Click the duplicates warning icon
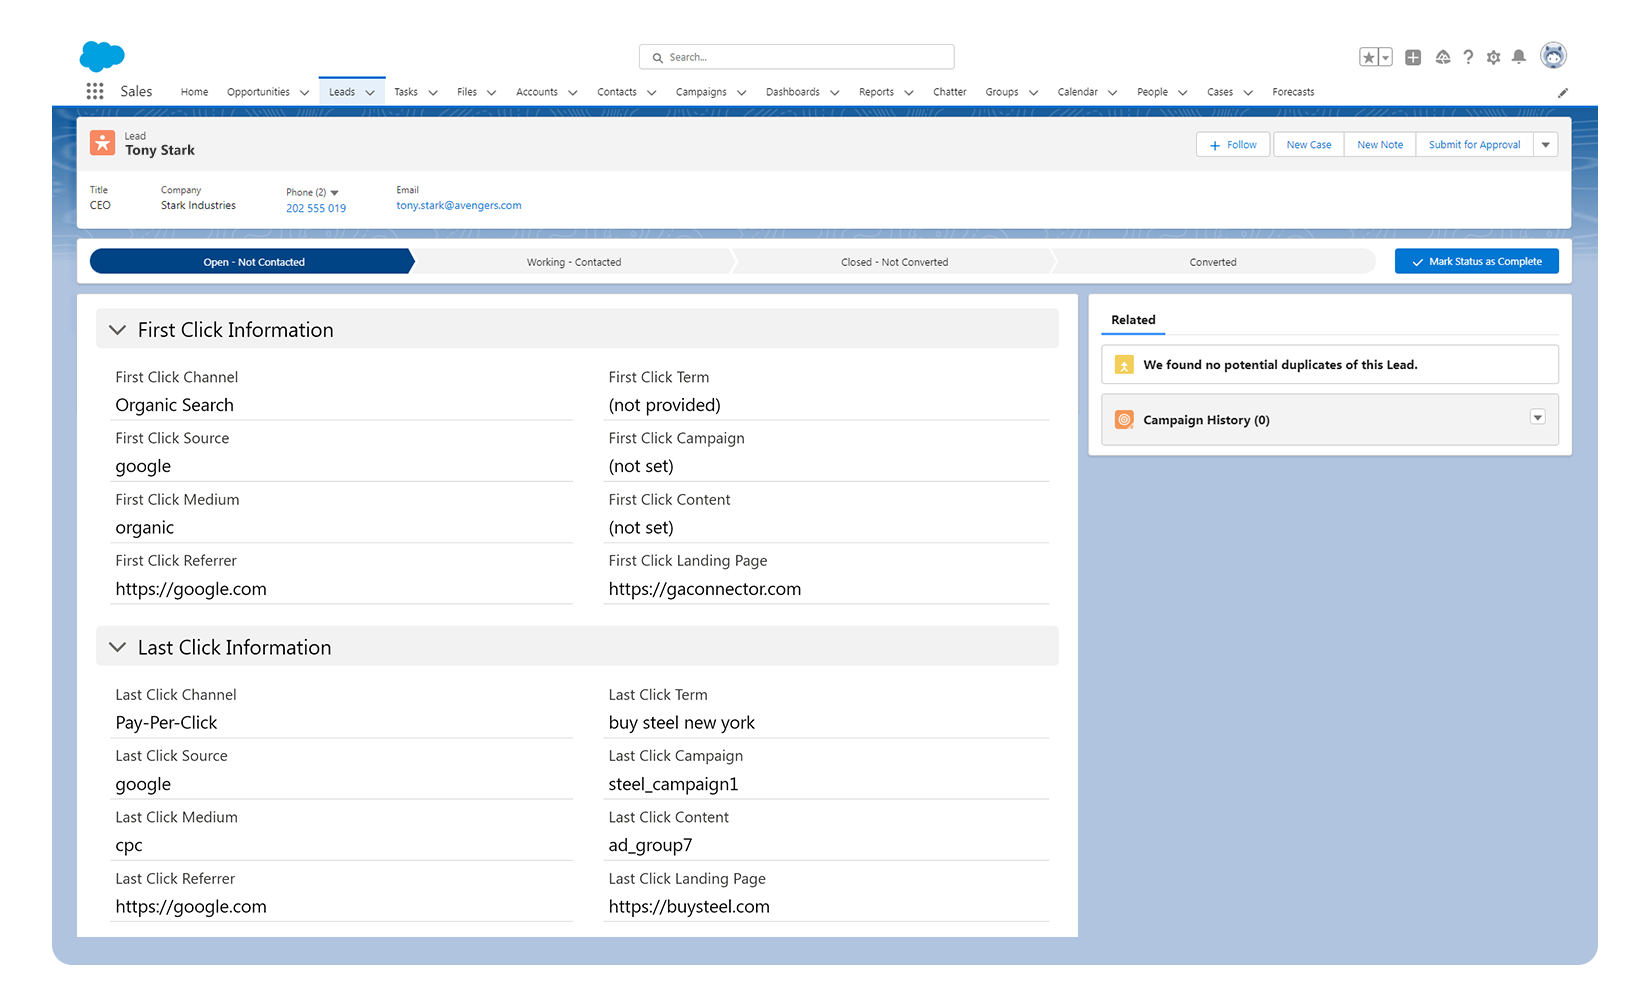 point(1124,365)
